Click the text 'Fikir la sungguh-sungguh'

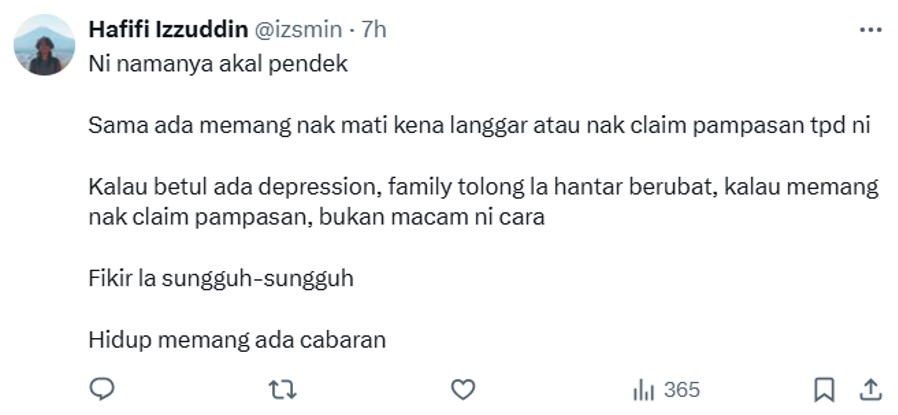pos(221,279)
